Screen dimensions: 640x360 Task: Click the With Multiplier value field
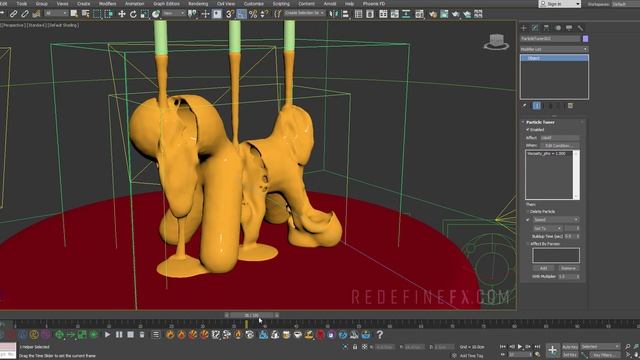point(568,276)
